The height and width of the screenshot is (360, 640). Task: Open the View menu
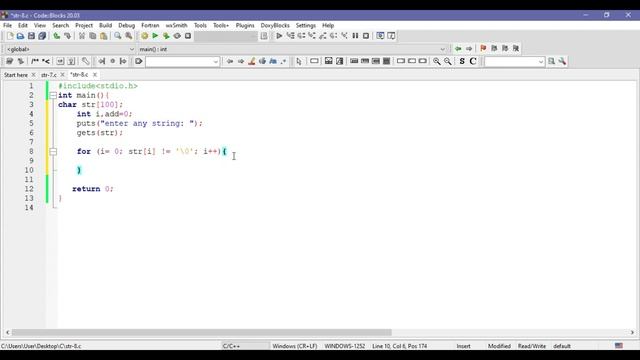click(40, 25)
